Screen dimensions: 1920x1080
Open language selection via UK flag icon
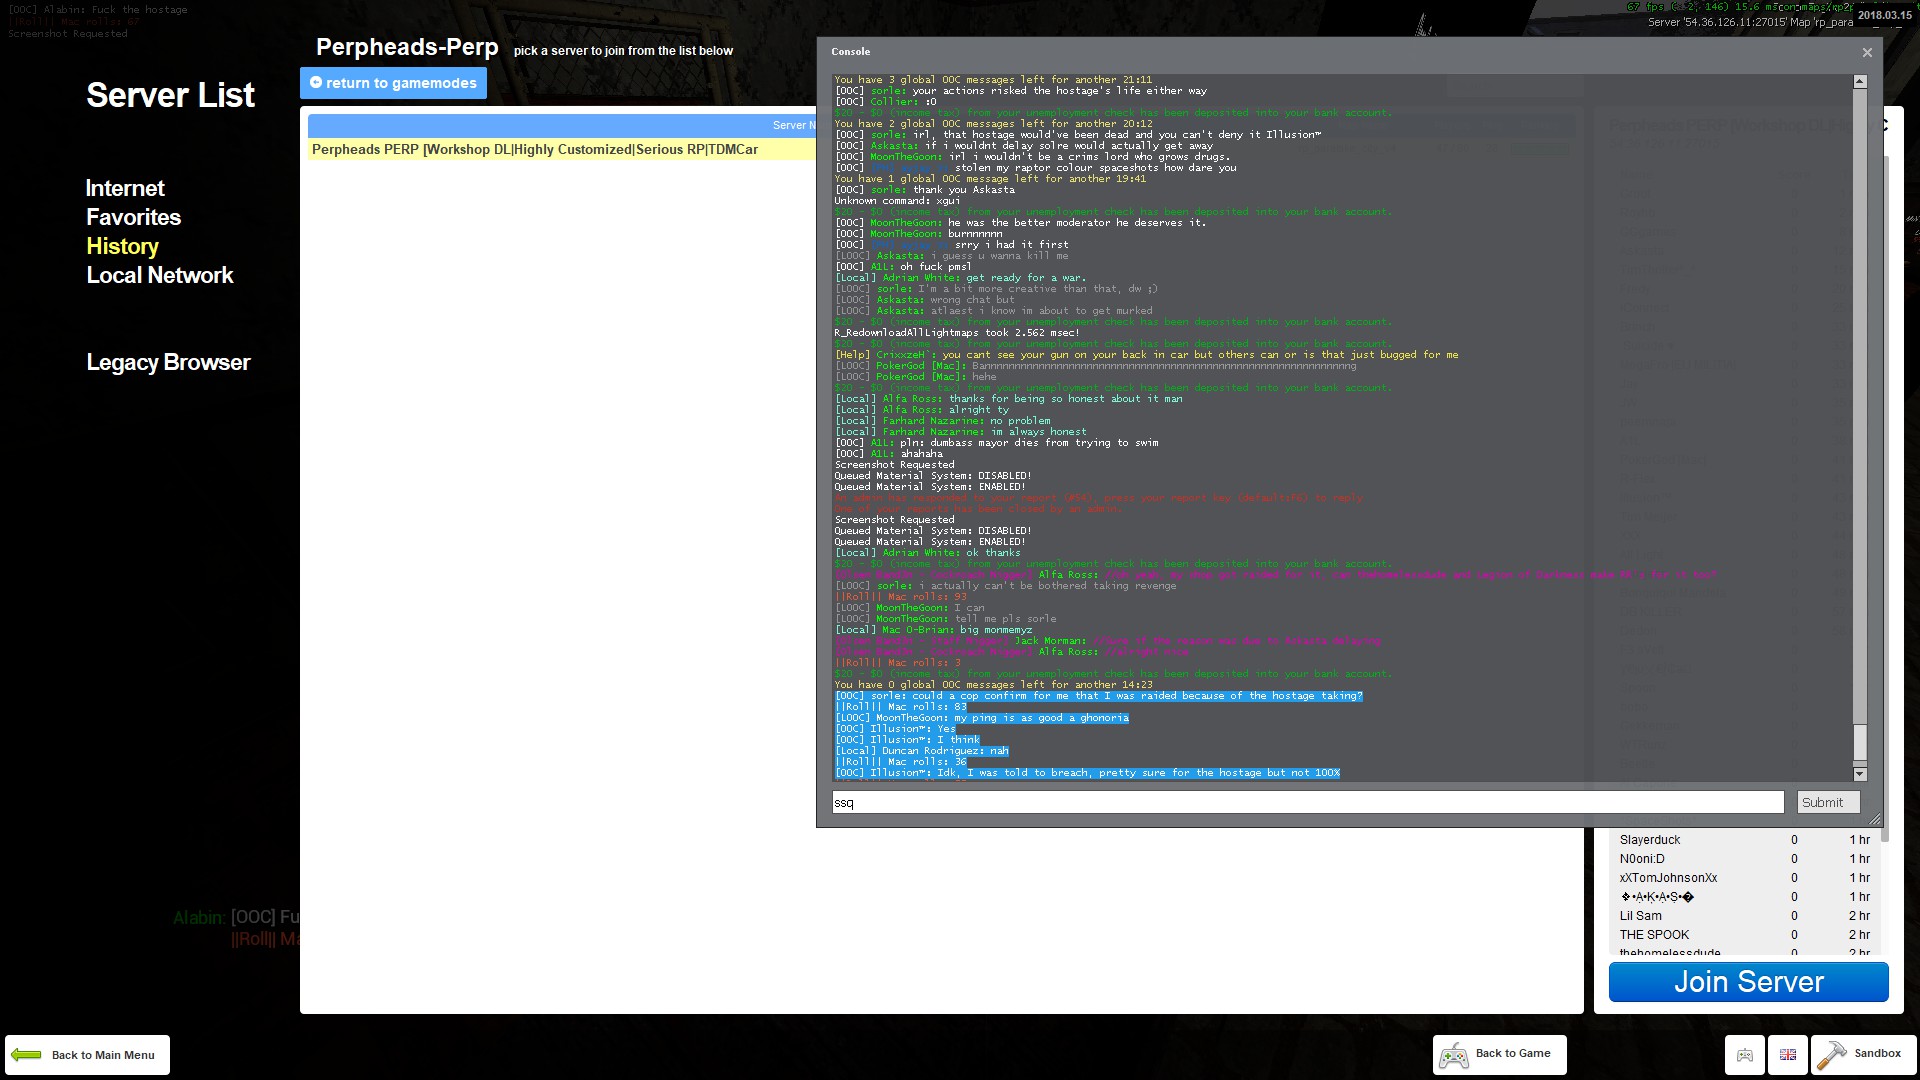1788,1054
